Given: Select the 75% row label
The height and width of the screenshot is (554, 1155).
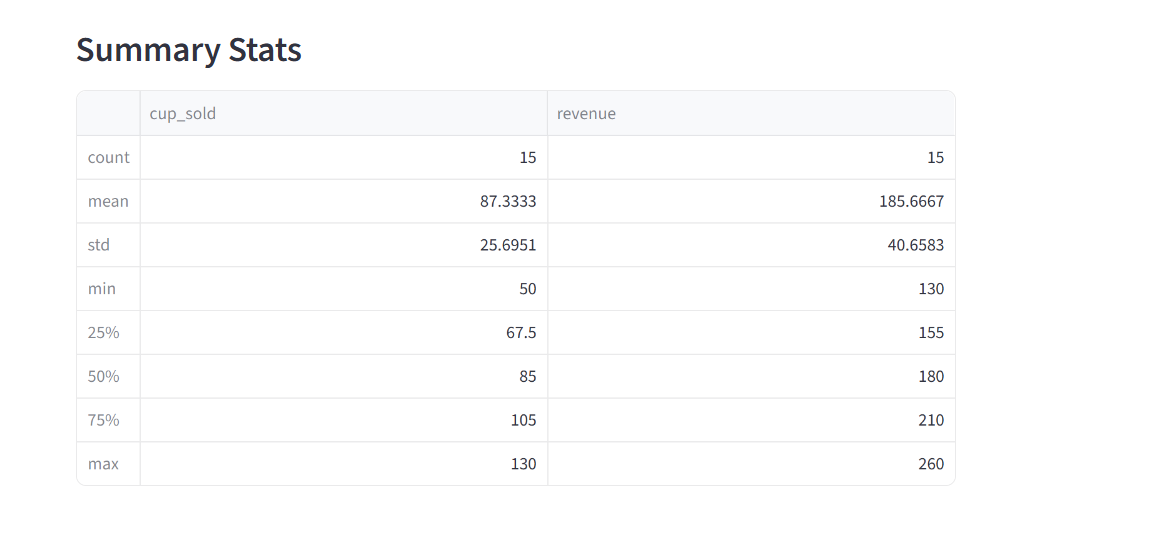Looking at the screenshot, I should click(x=108, y=420).
